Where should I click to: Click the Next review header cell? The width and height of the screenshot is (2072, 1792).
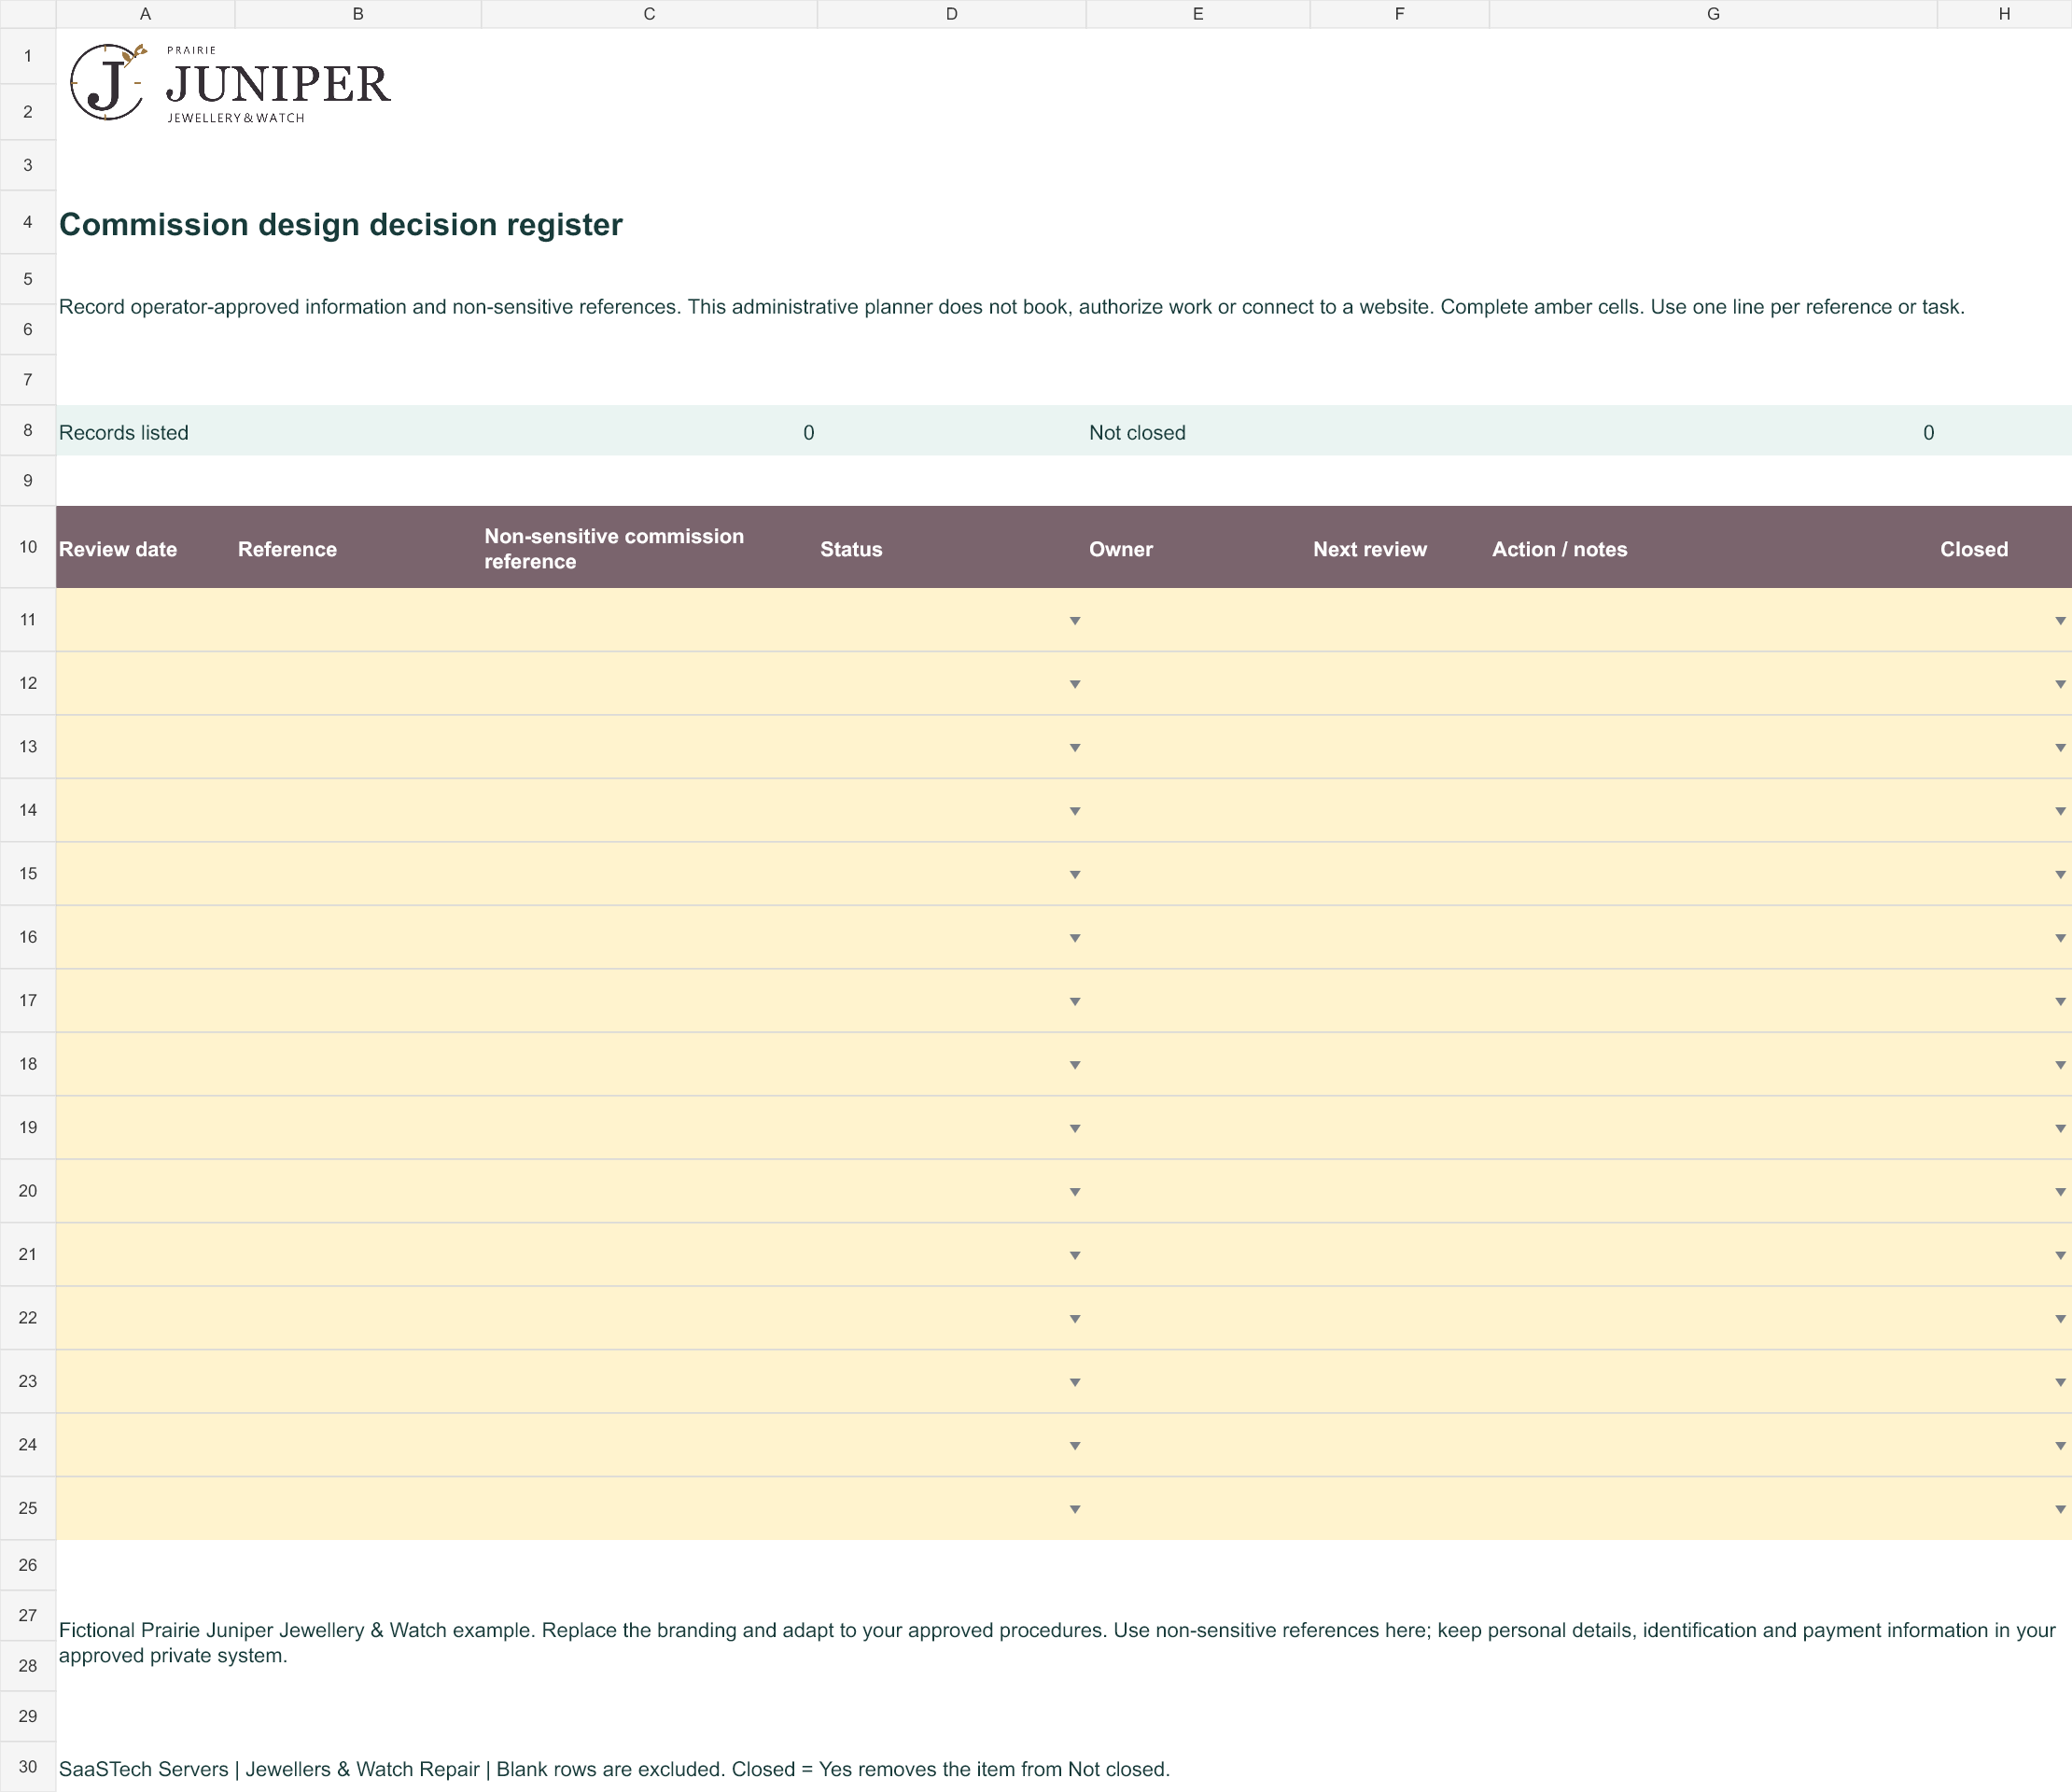1399,548
